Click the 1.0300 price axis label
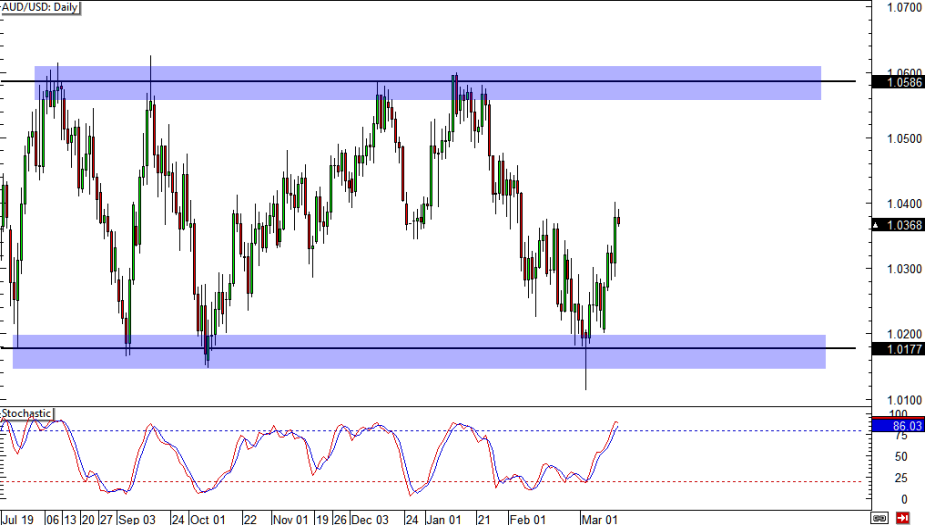Viewport: 925px width, 525px height. [904, 269]
